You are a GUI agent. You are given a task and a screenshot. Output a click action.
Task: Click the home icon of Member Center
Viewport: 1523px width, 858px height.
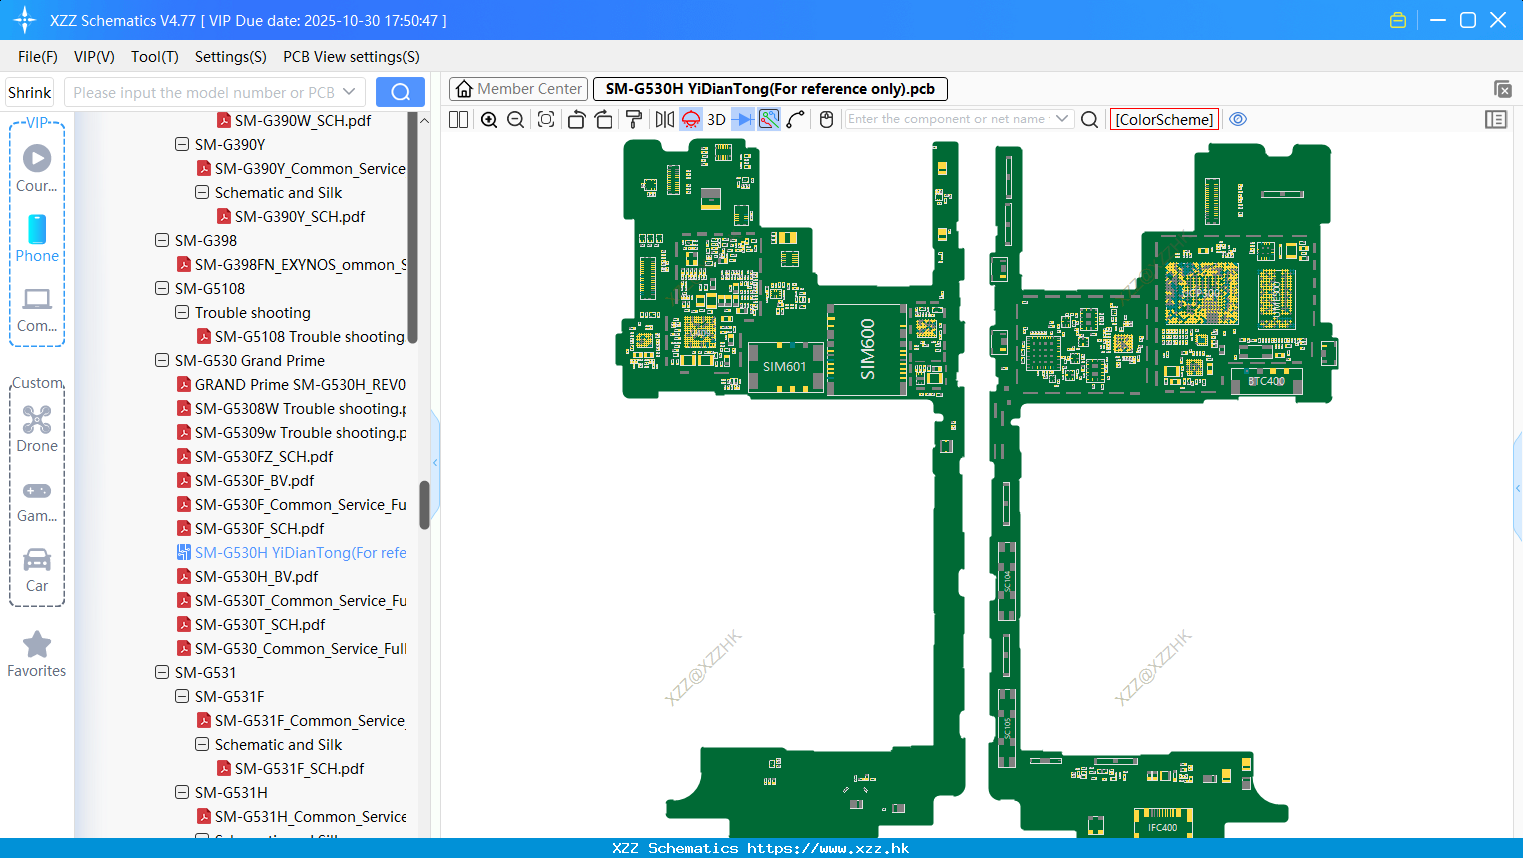[x=464, y=89]
